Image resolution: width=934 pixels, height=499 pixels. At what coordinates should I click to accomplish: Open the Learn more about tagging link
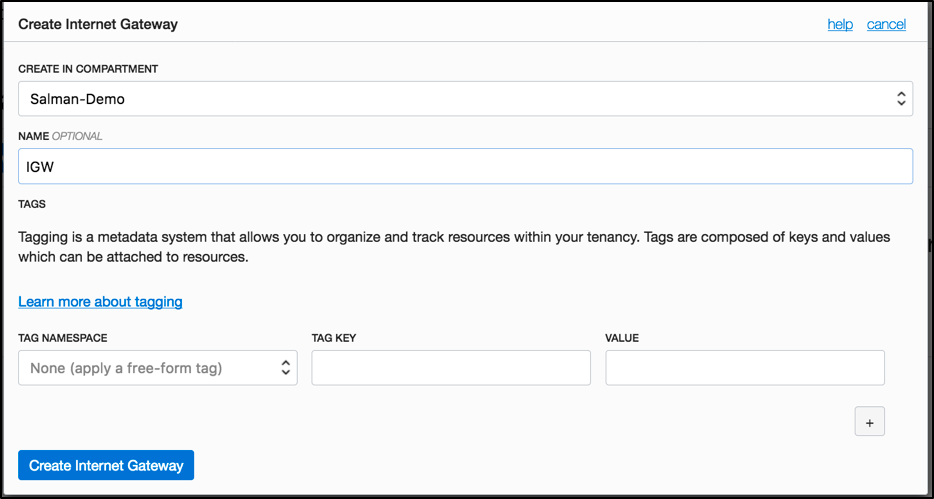100,301
